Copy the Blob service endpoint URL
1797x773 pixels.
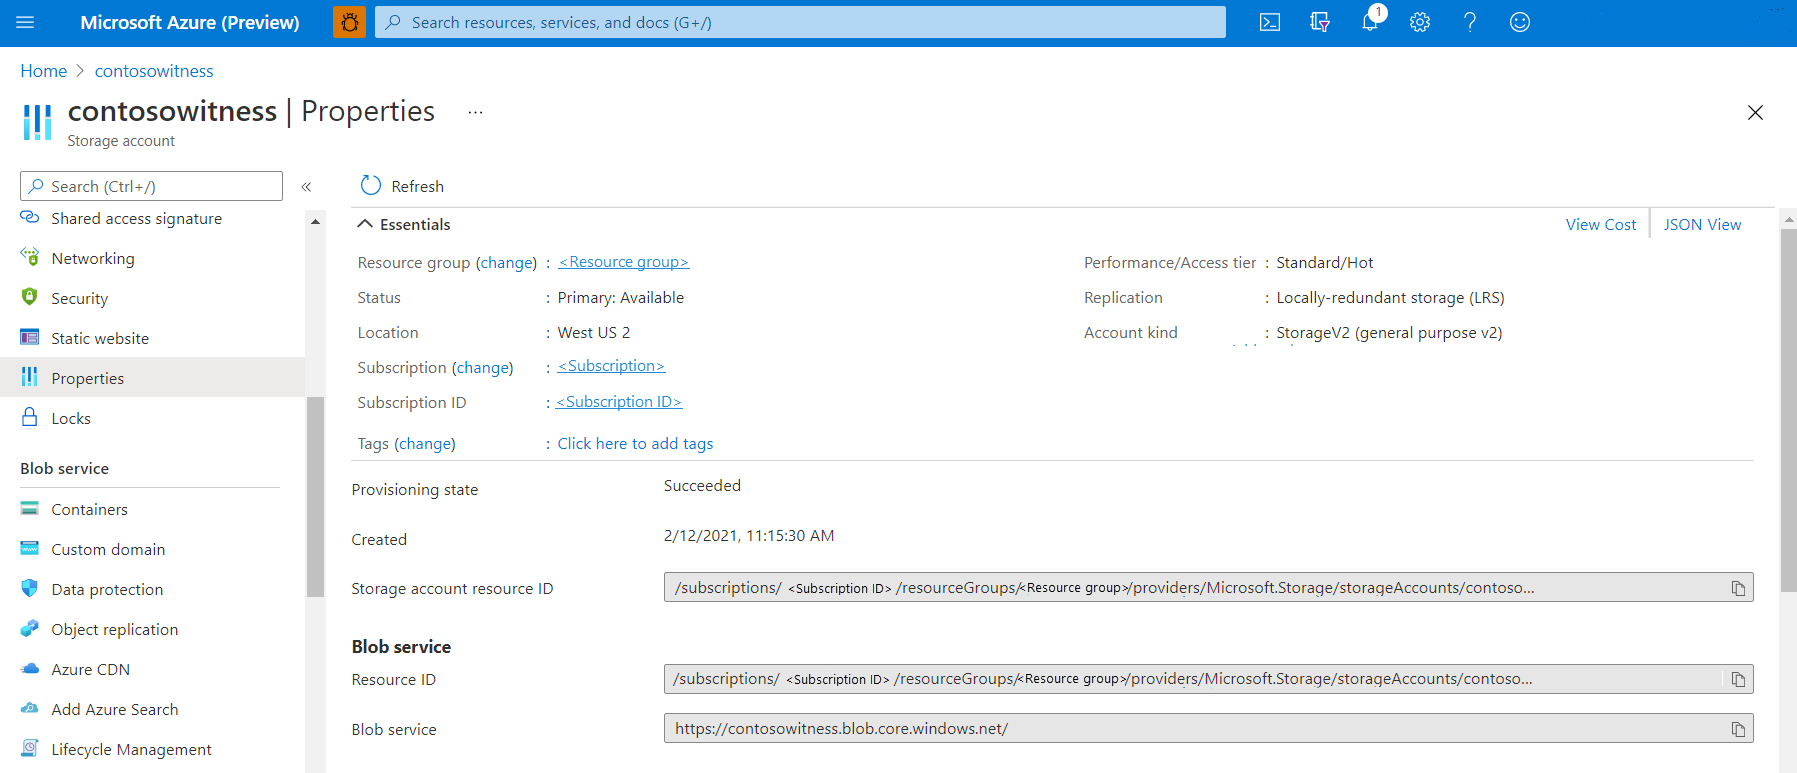(1738, 729)
